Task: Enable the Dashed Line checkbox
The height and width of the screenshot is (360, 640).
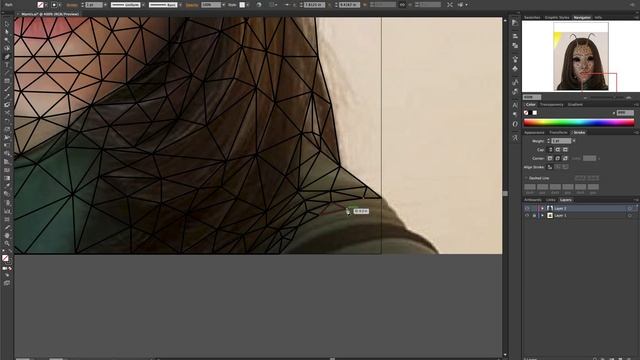Action: coord(526,178)
